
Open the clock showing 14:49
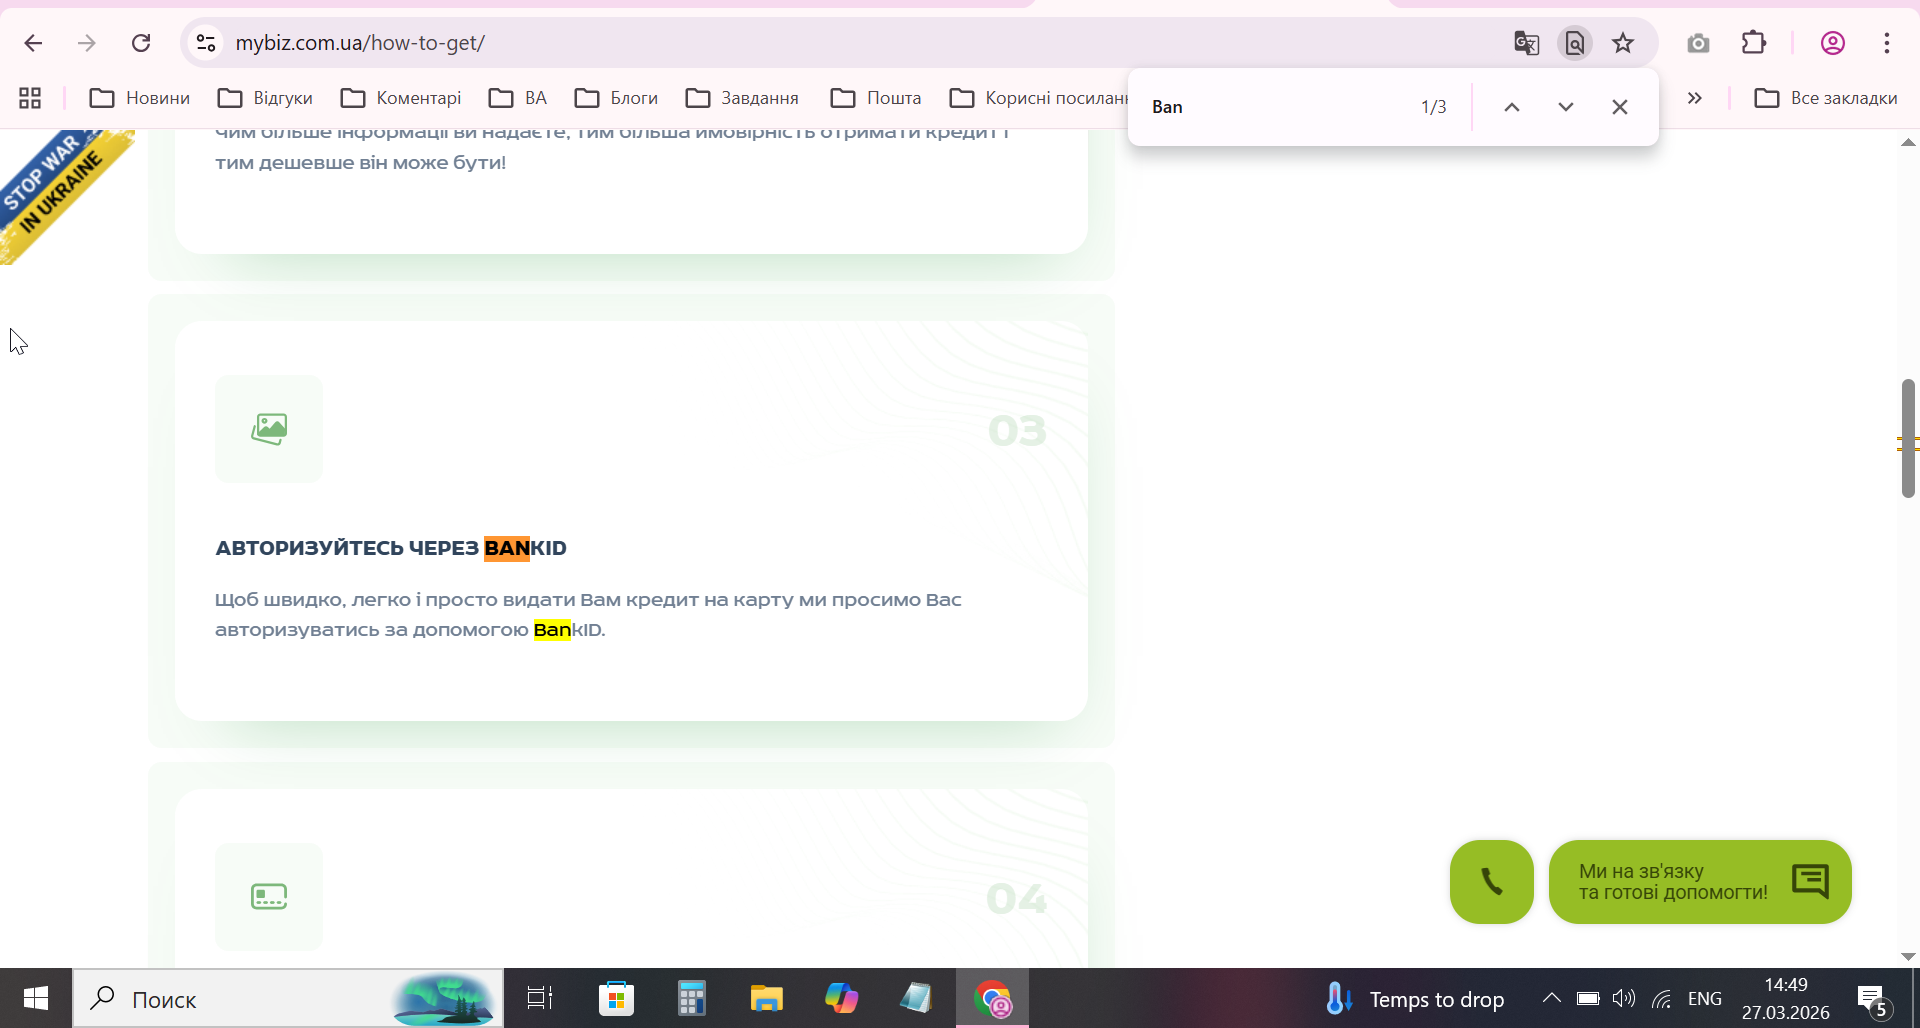tap(1786, 998)
